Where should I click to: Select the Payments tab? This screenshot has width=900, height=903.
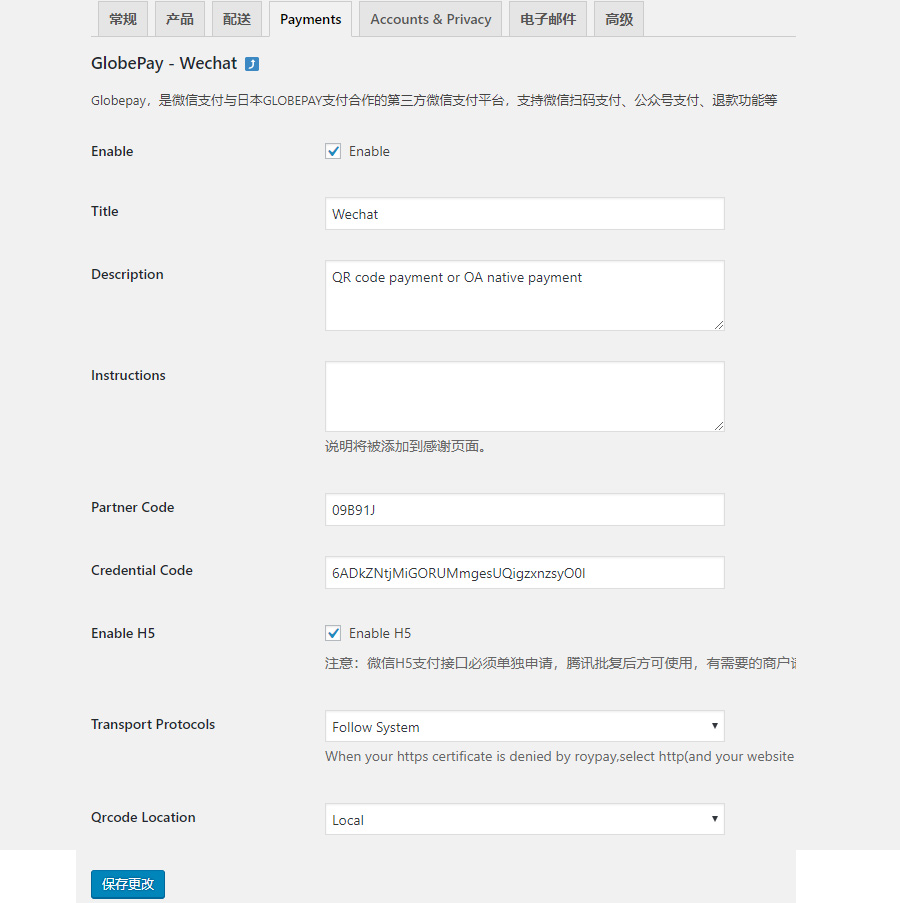click(310, 19)
